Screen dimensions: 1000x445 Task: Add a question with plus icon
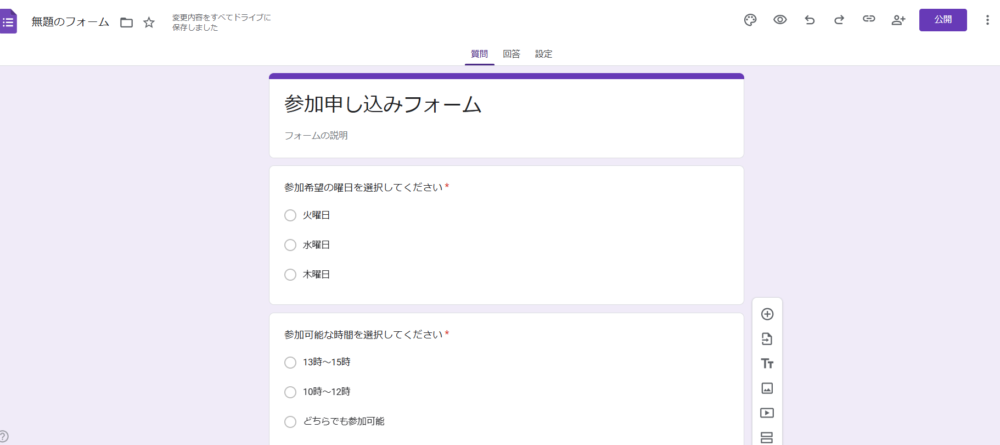coord(767,314)
